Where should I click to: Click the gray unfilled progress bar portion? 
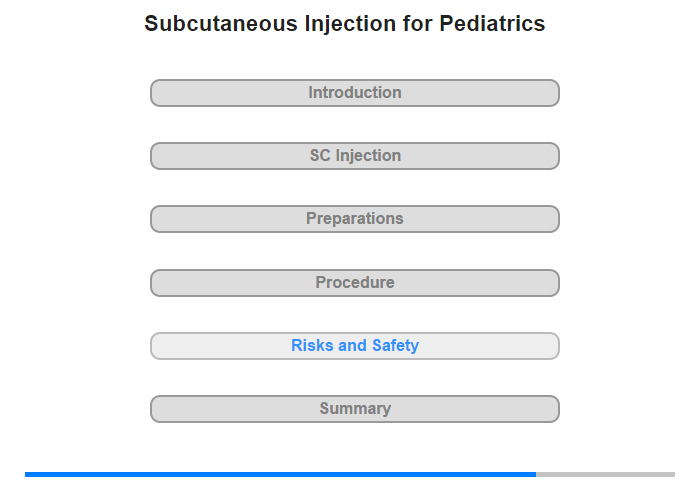[x=605, y=474]
